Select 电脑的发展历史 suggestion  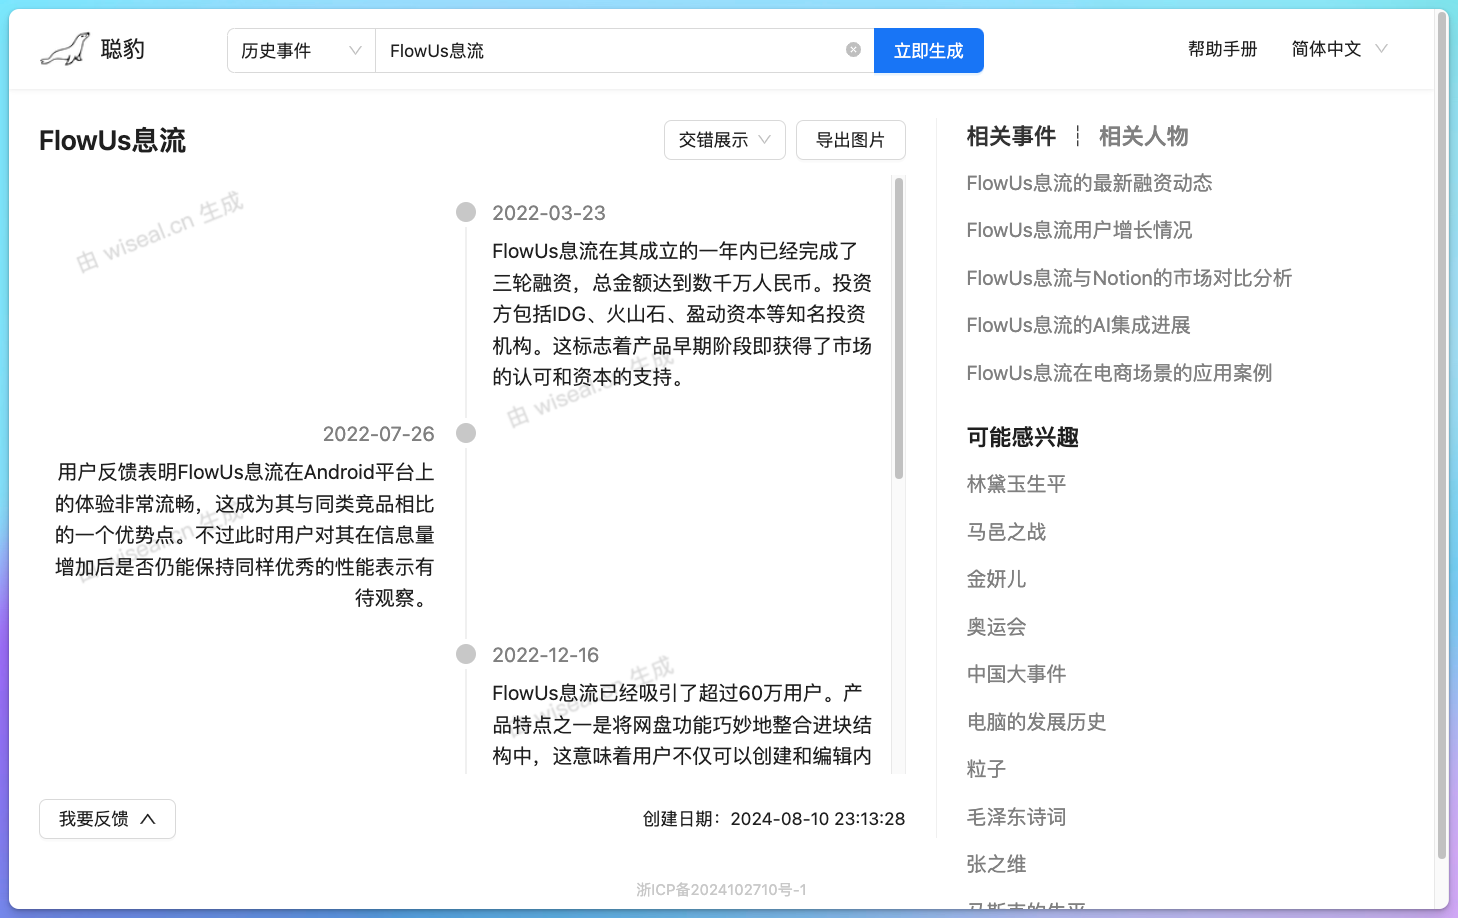pos(1036,722)
